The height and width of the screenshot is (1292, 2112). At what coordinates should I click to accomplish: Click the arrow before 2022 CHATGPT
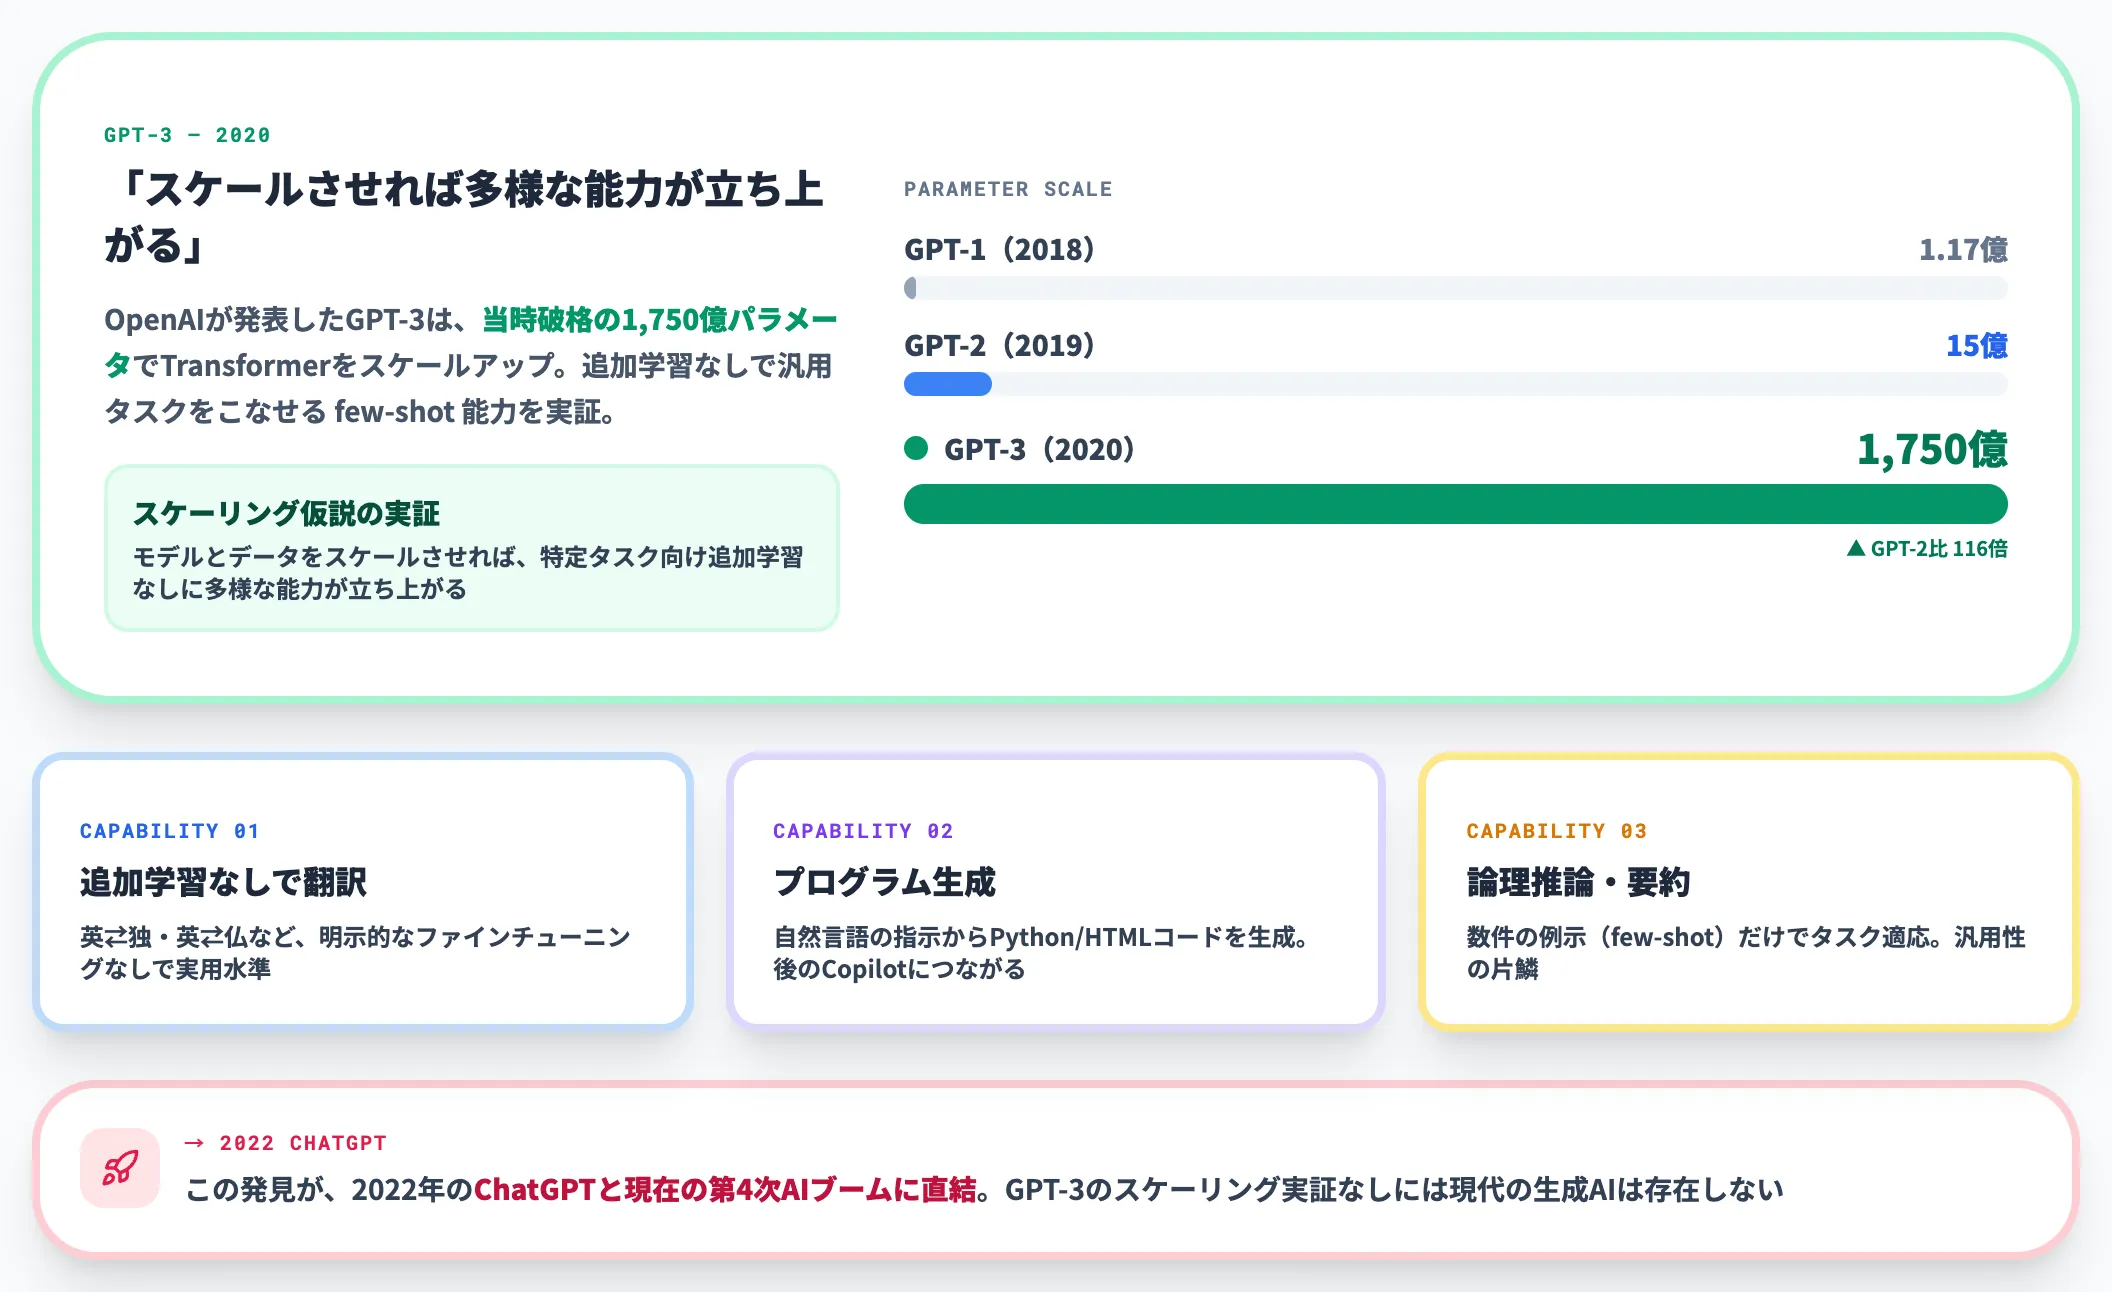tap(194, 1143)
